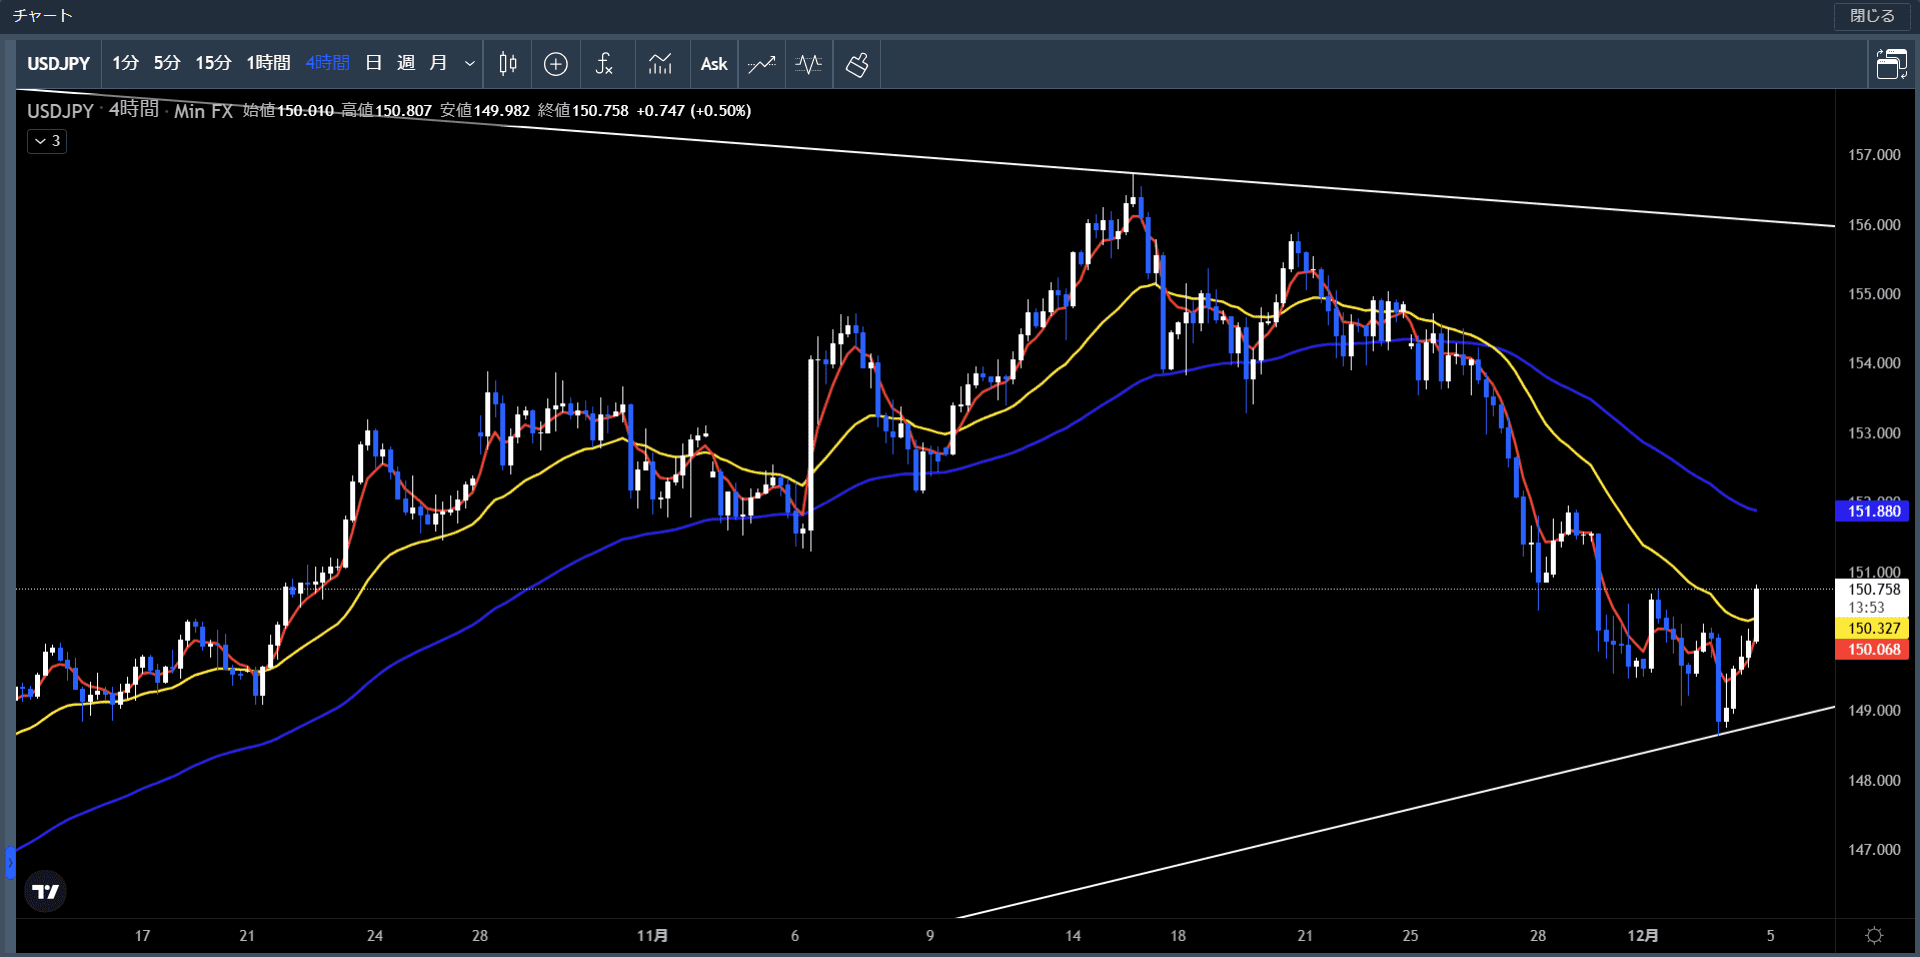Viewport: 1920px width, 957px height.
Task: Click the 終値150.758 close value
Action: coord(583,110)
